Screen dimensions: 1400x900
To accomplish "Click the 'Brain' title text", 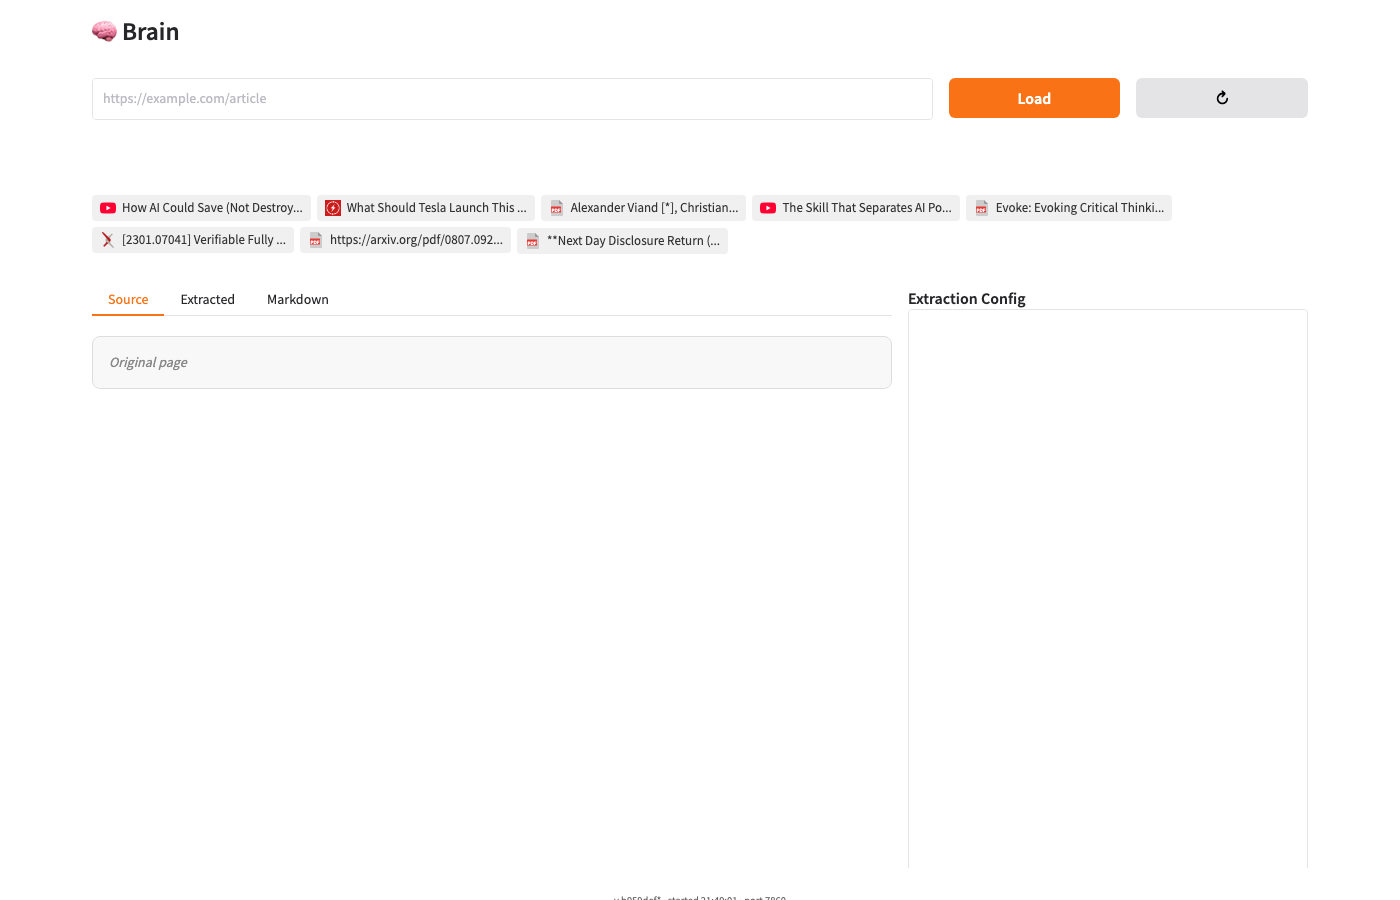I will [150, 32].
